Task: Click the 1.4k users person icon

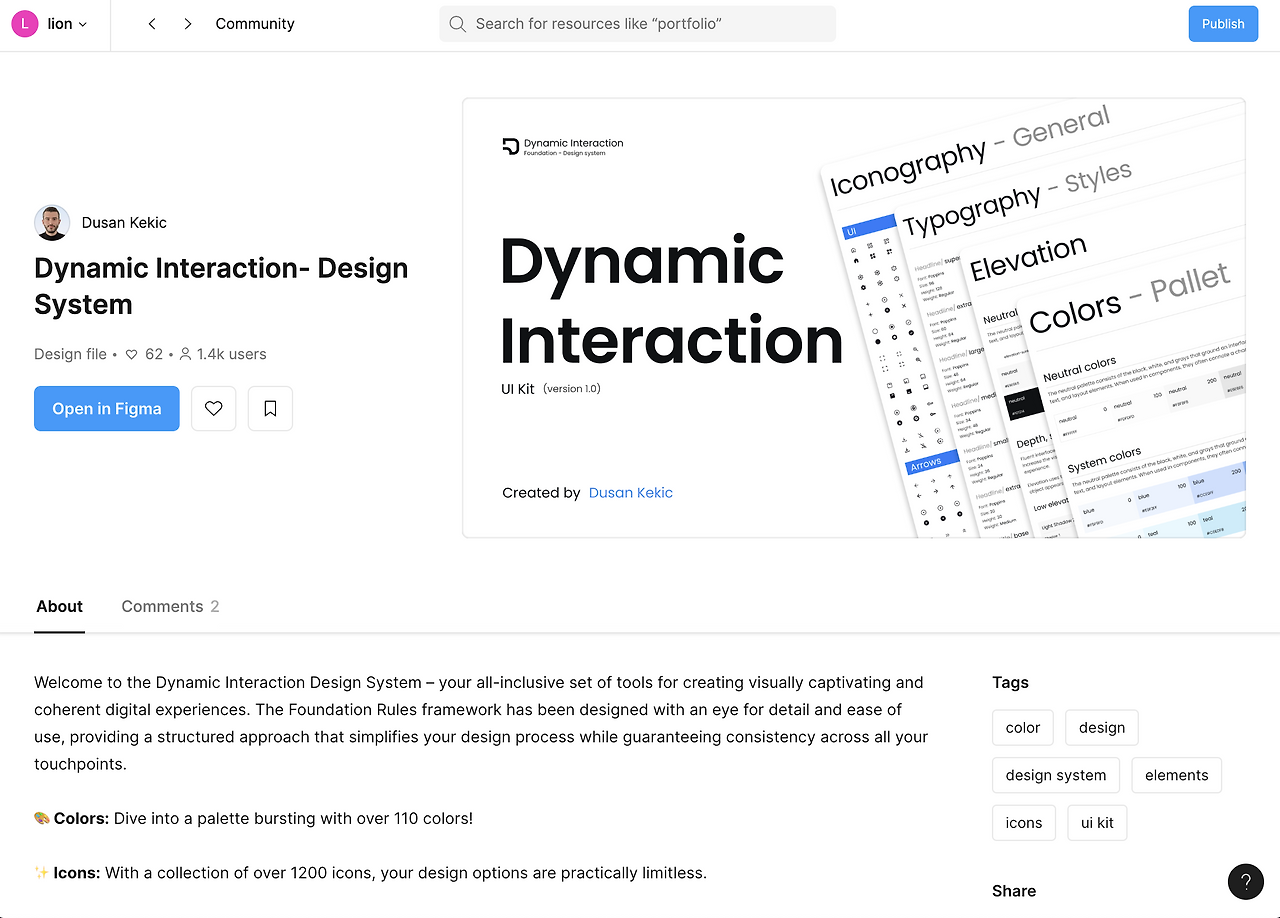Action: [x=185, y=354]
